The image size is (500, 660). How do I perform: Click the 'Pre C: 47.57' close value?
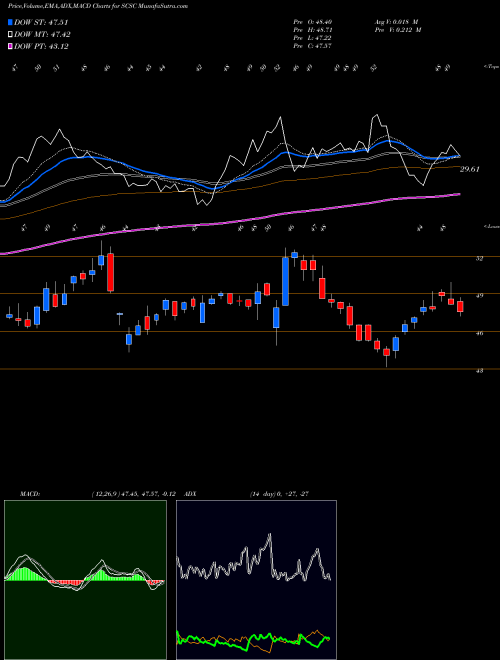[x=313, y=46]
